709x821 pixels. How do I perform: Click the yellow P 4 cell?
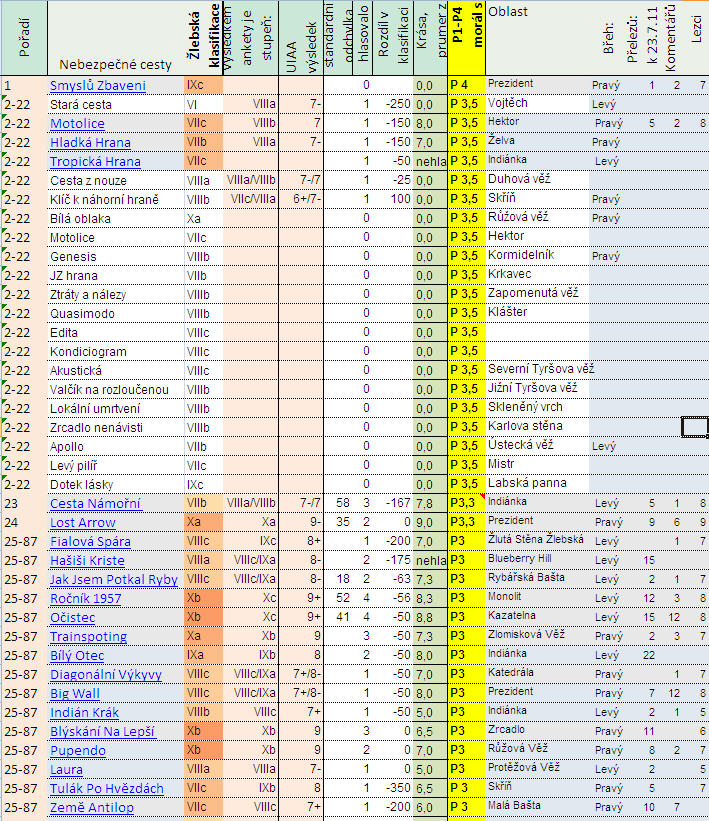466,86
